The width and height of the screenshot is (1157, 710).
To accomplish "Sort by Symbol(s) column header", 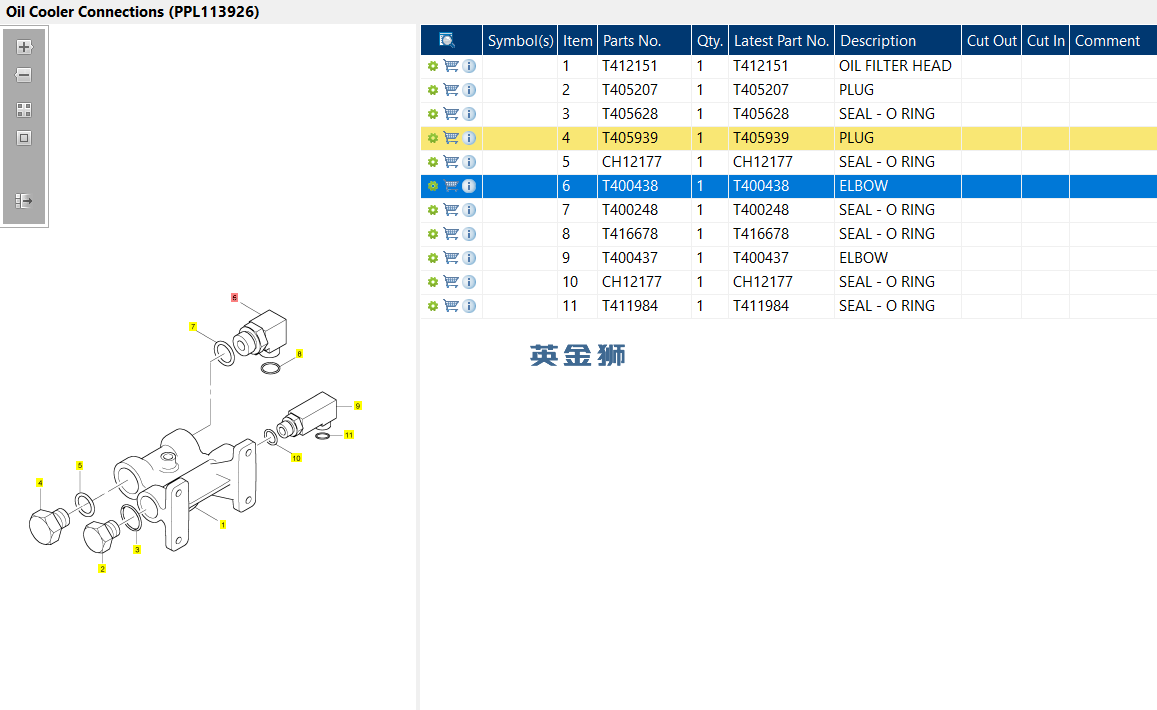I will [520, 41].
